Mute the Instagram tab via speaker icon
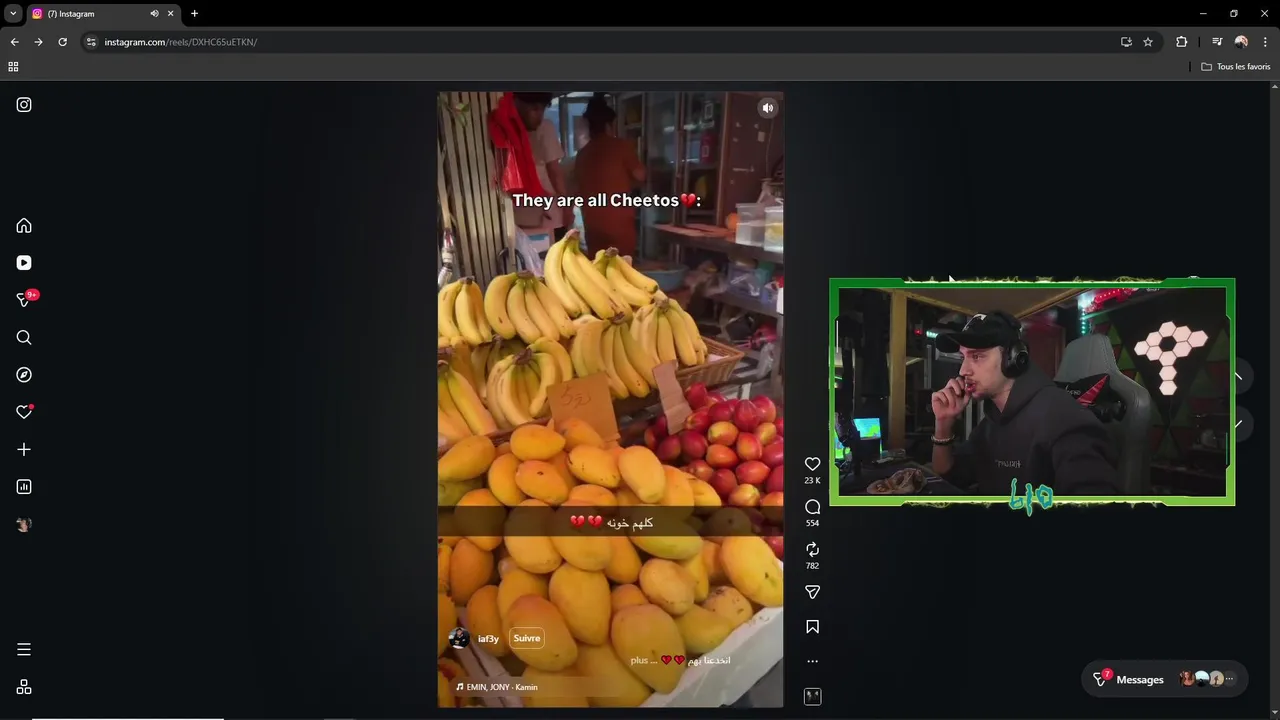The image size is (1280, 720). 154,14
